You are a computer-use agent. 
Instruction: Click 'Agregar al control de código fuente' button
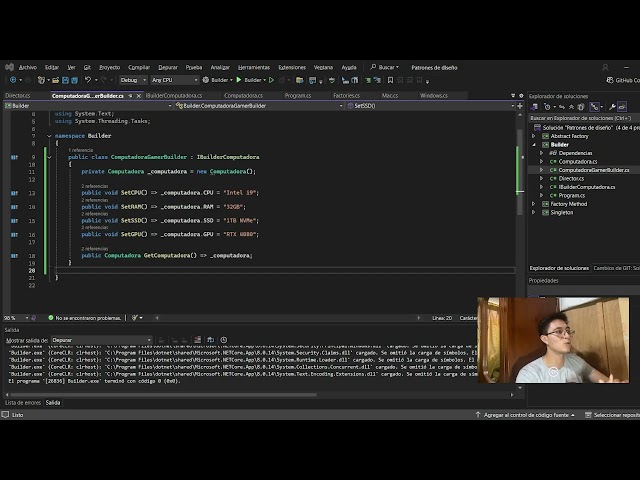coord(525,415)
